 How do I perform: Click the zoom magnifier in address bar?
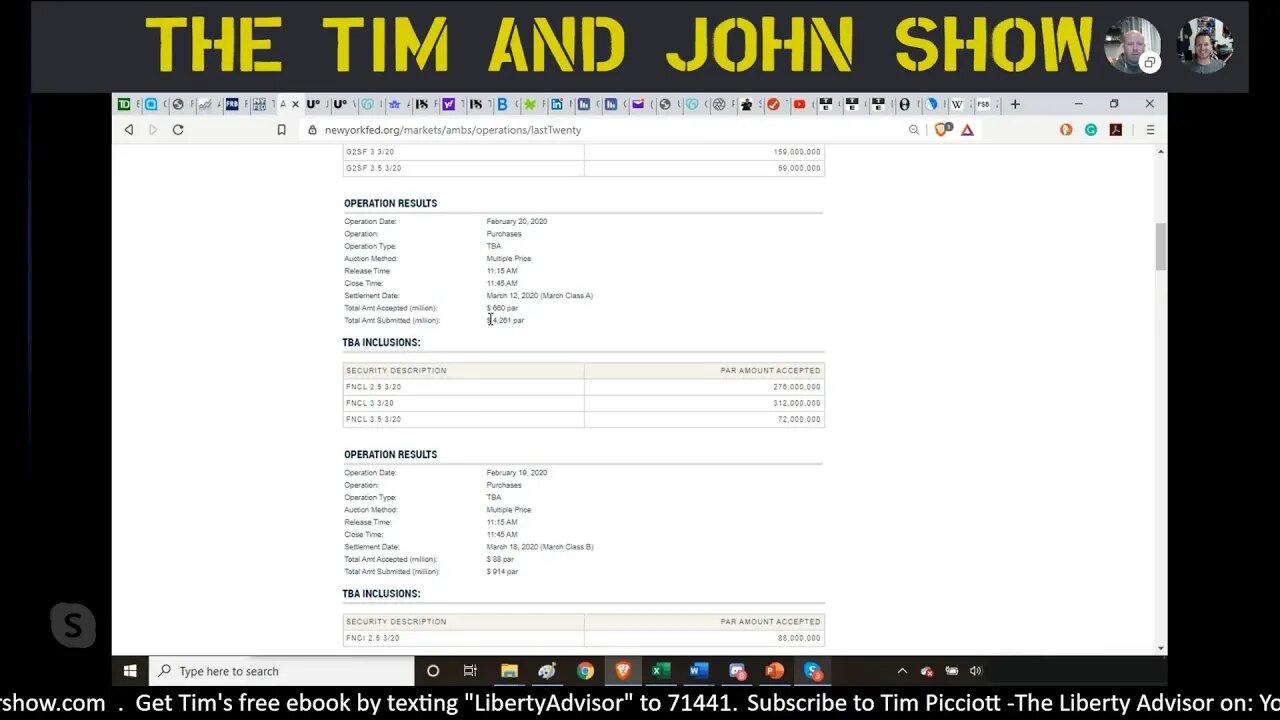[913, 130]
